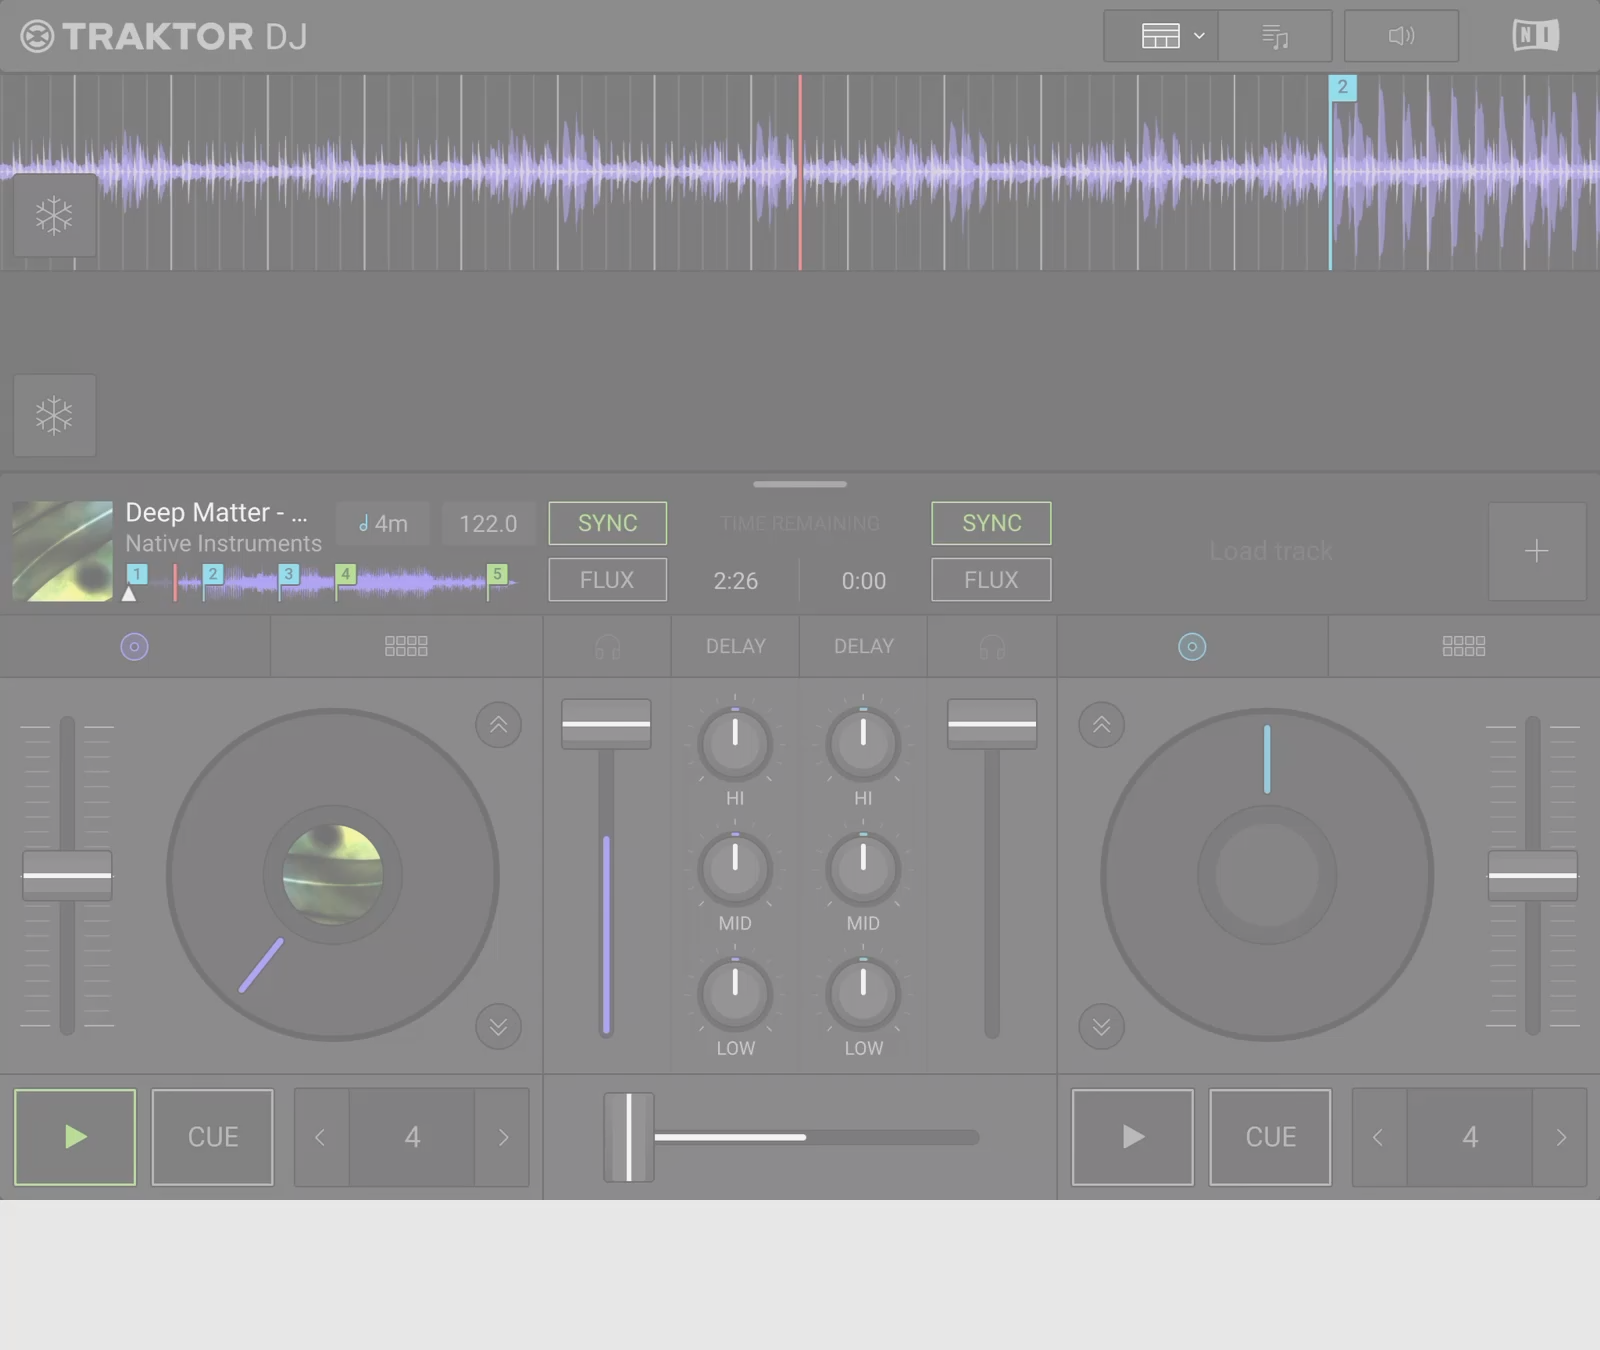Image resolution: width=1600 pixels, height=1350 pixels.
Task: Increase right deck loop size
Action: (1560, 1137)
